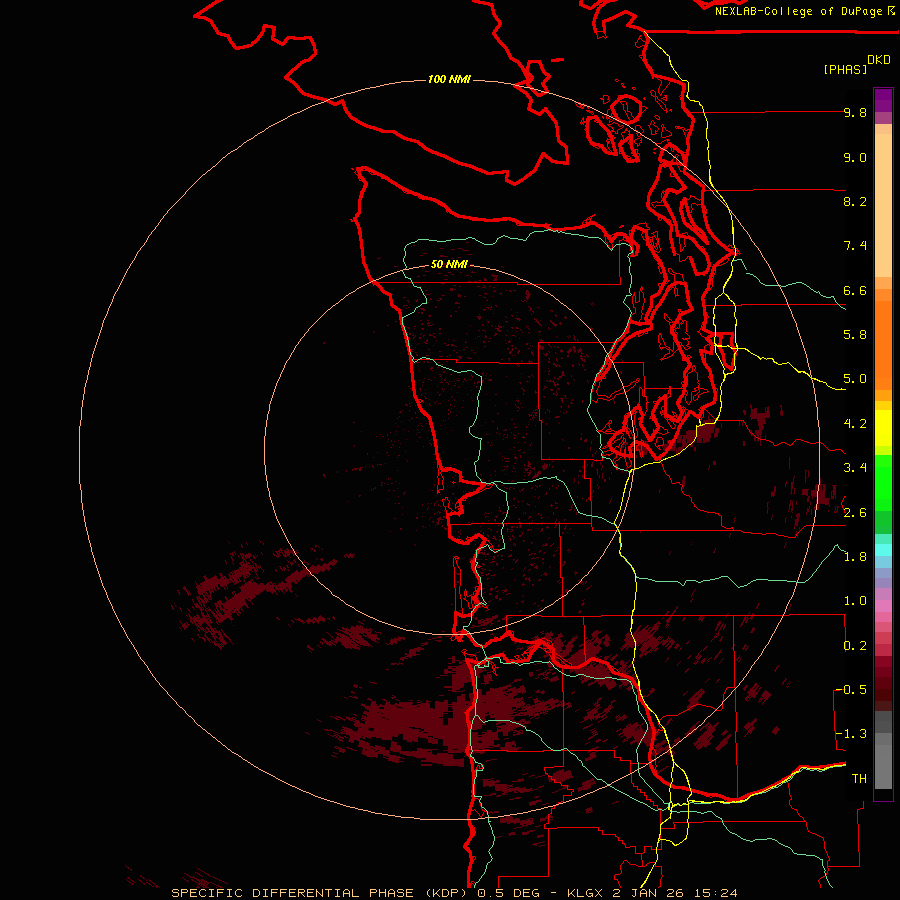Select the [PHAS] legend heading
The height and width of the screenshot is (900, 900).
point(845,69)
